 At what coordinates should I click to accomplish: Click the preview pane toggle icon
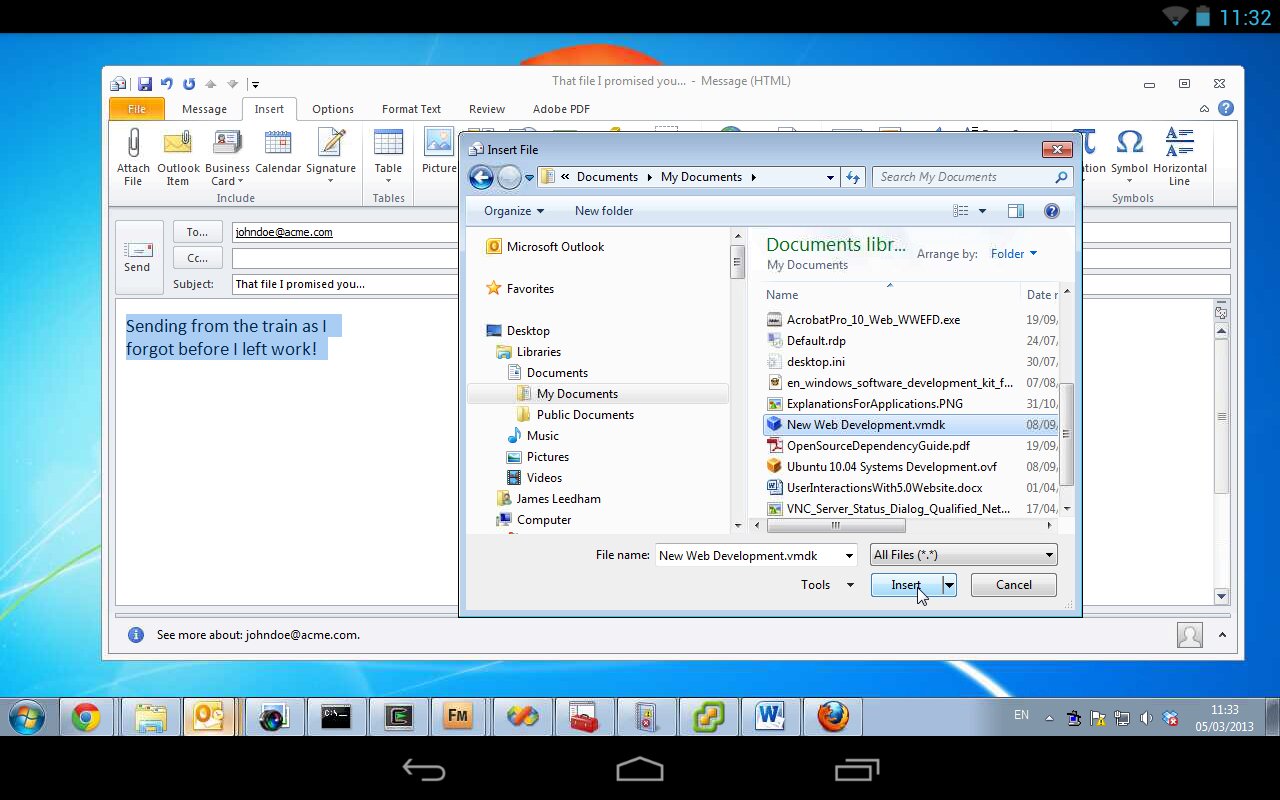click(x=1016, y=211)
